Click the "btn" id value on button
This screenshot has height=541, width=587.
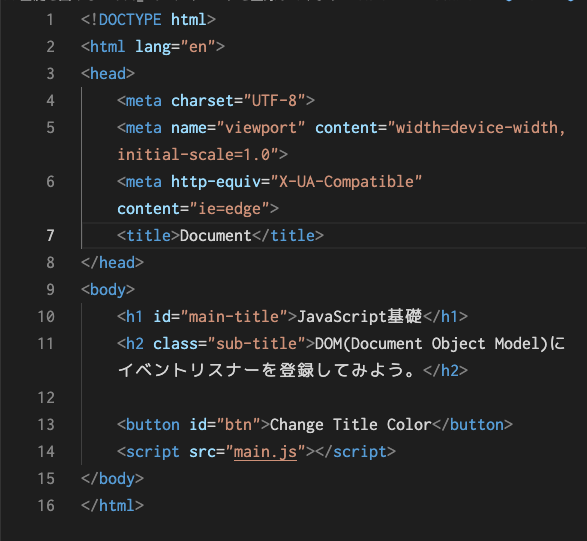238,425
